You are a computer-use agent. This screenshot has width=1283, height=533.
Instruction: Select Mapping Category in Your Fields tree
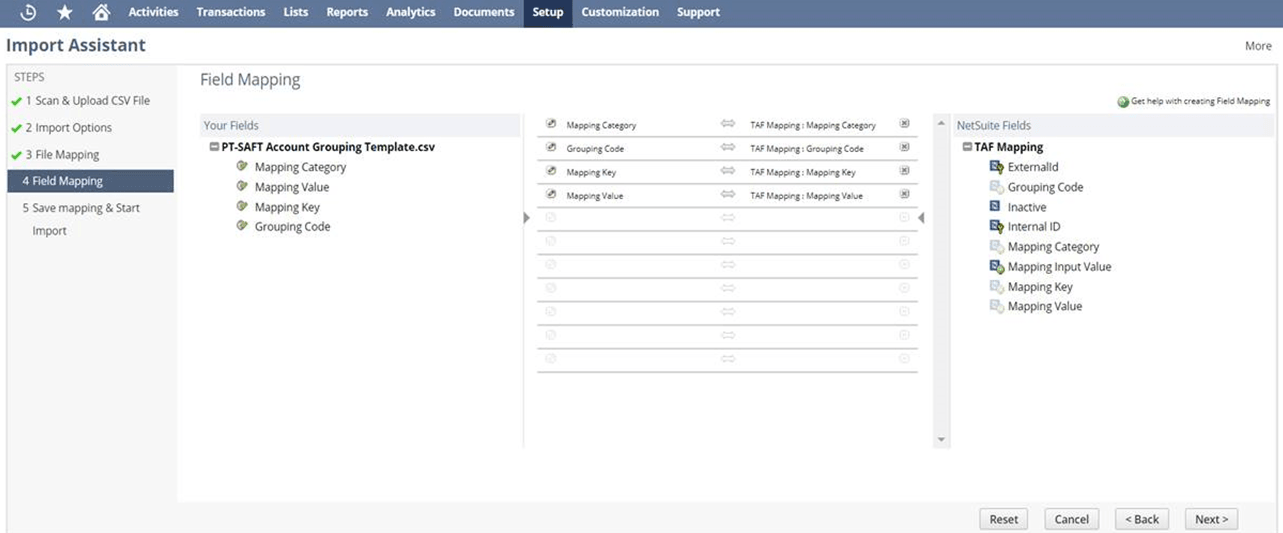click(300, 167)
